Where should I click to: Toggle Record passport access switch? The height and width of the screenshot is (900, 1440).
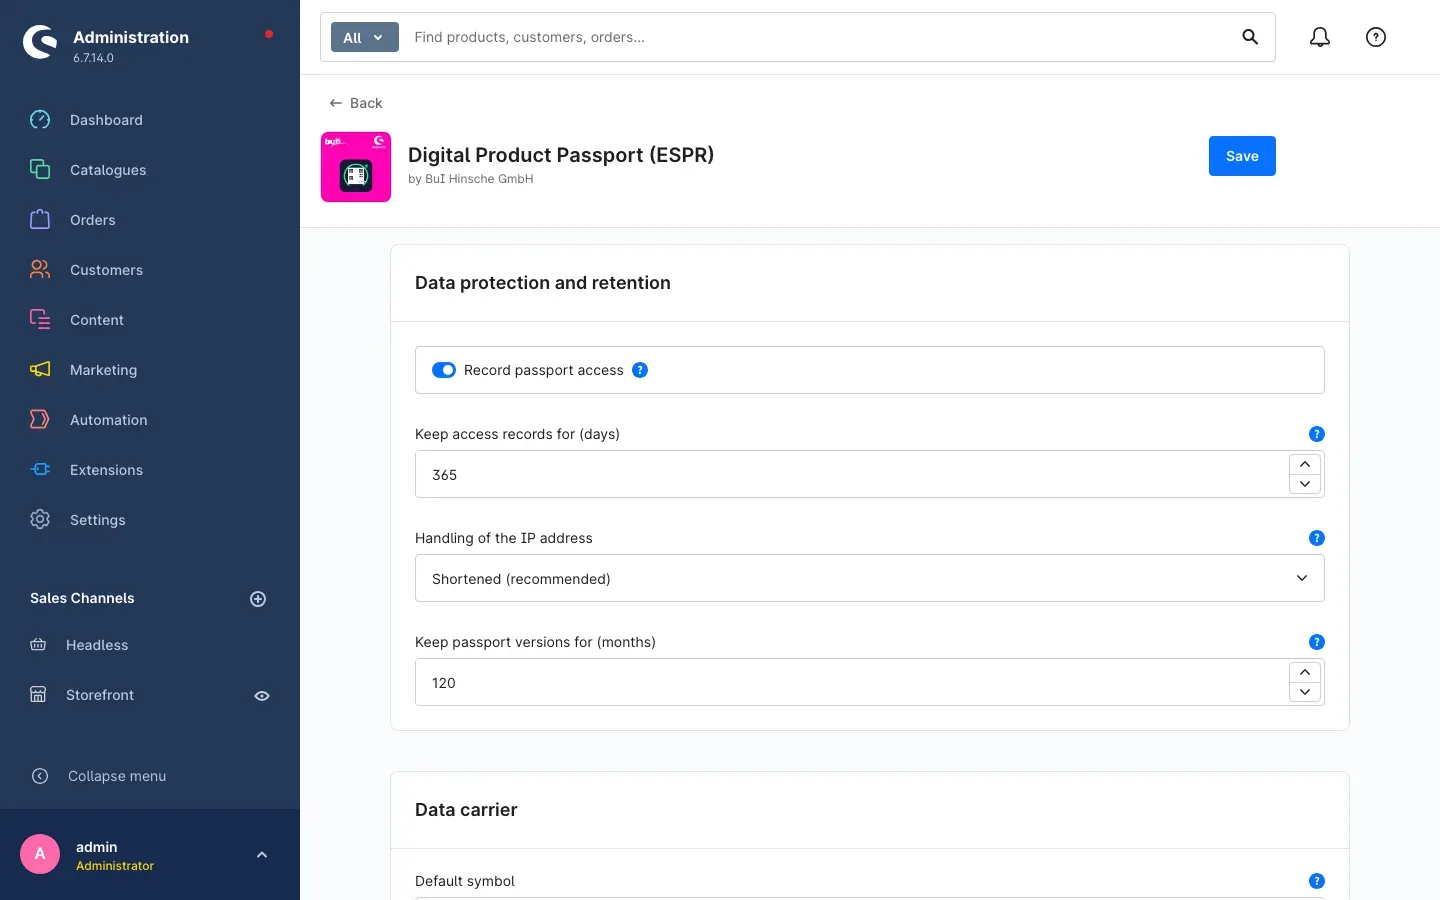[444, 370]
